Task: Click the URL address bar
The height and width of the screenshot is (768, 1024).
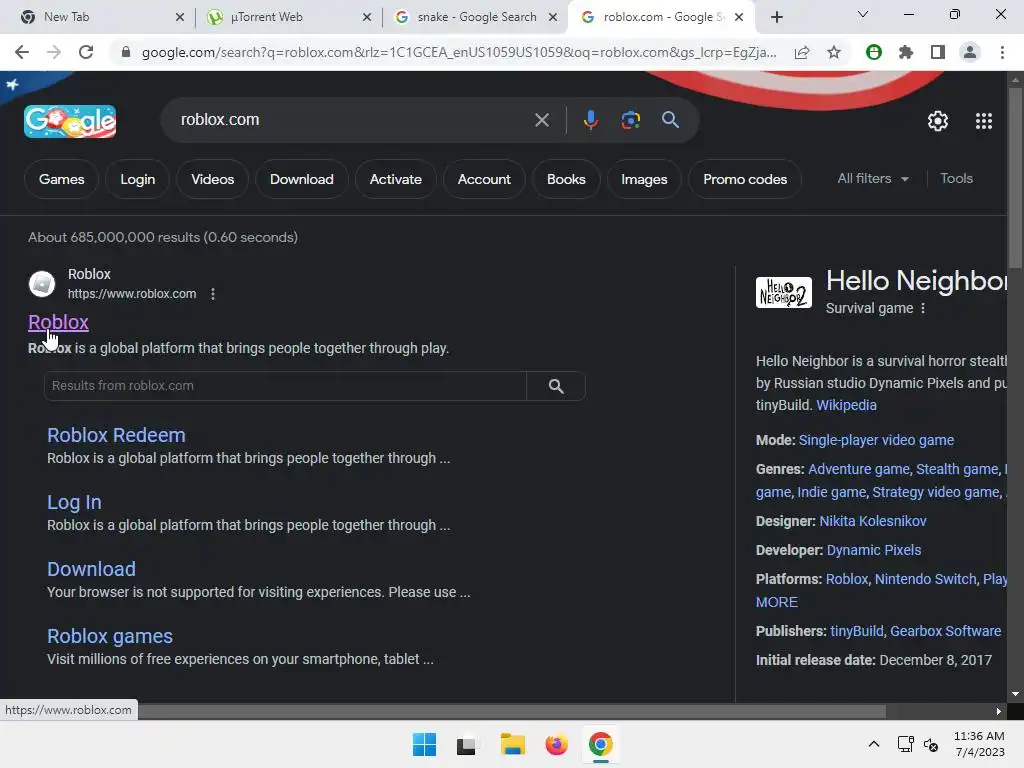Action: point(458,52)
